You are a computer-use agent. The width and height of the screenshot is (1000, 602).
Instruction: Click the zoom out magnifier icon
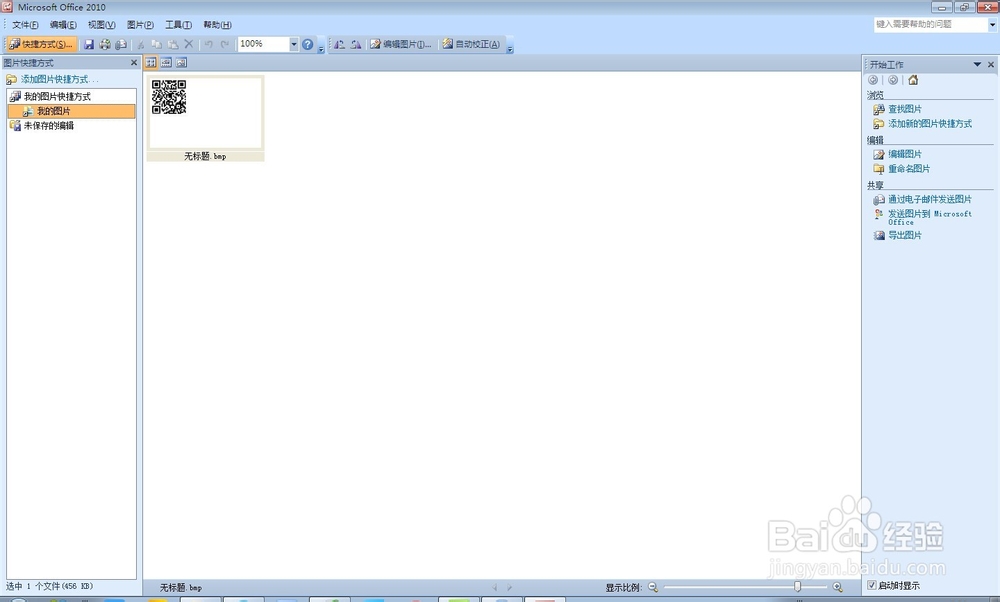click(x=652, y=587)
